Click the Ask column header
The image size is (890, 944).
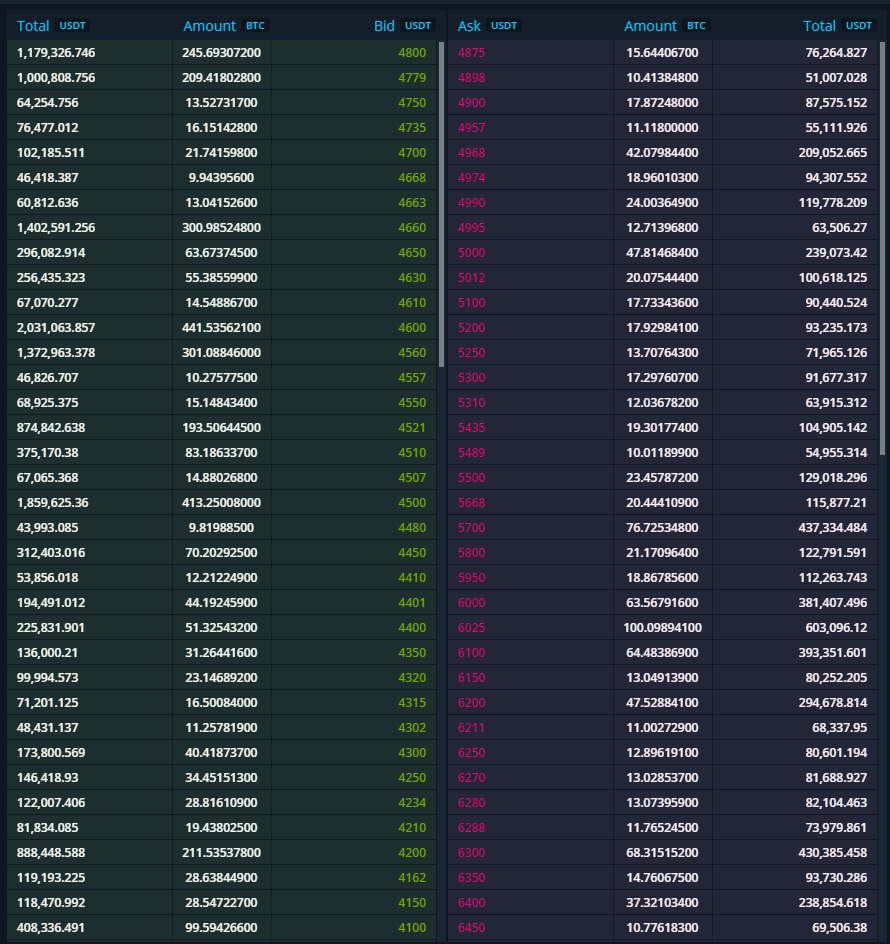coord(487,26)
